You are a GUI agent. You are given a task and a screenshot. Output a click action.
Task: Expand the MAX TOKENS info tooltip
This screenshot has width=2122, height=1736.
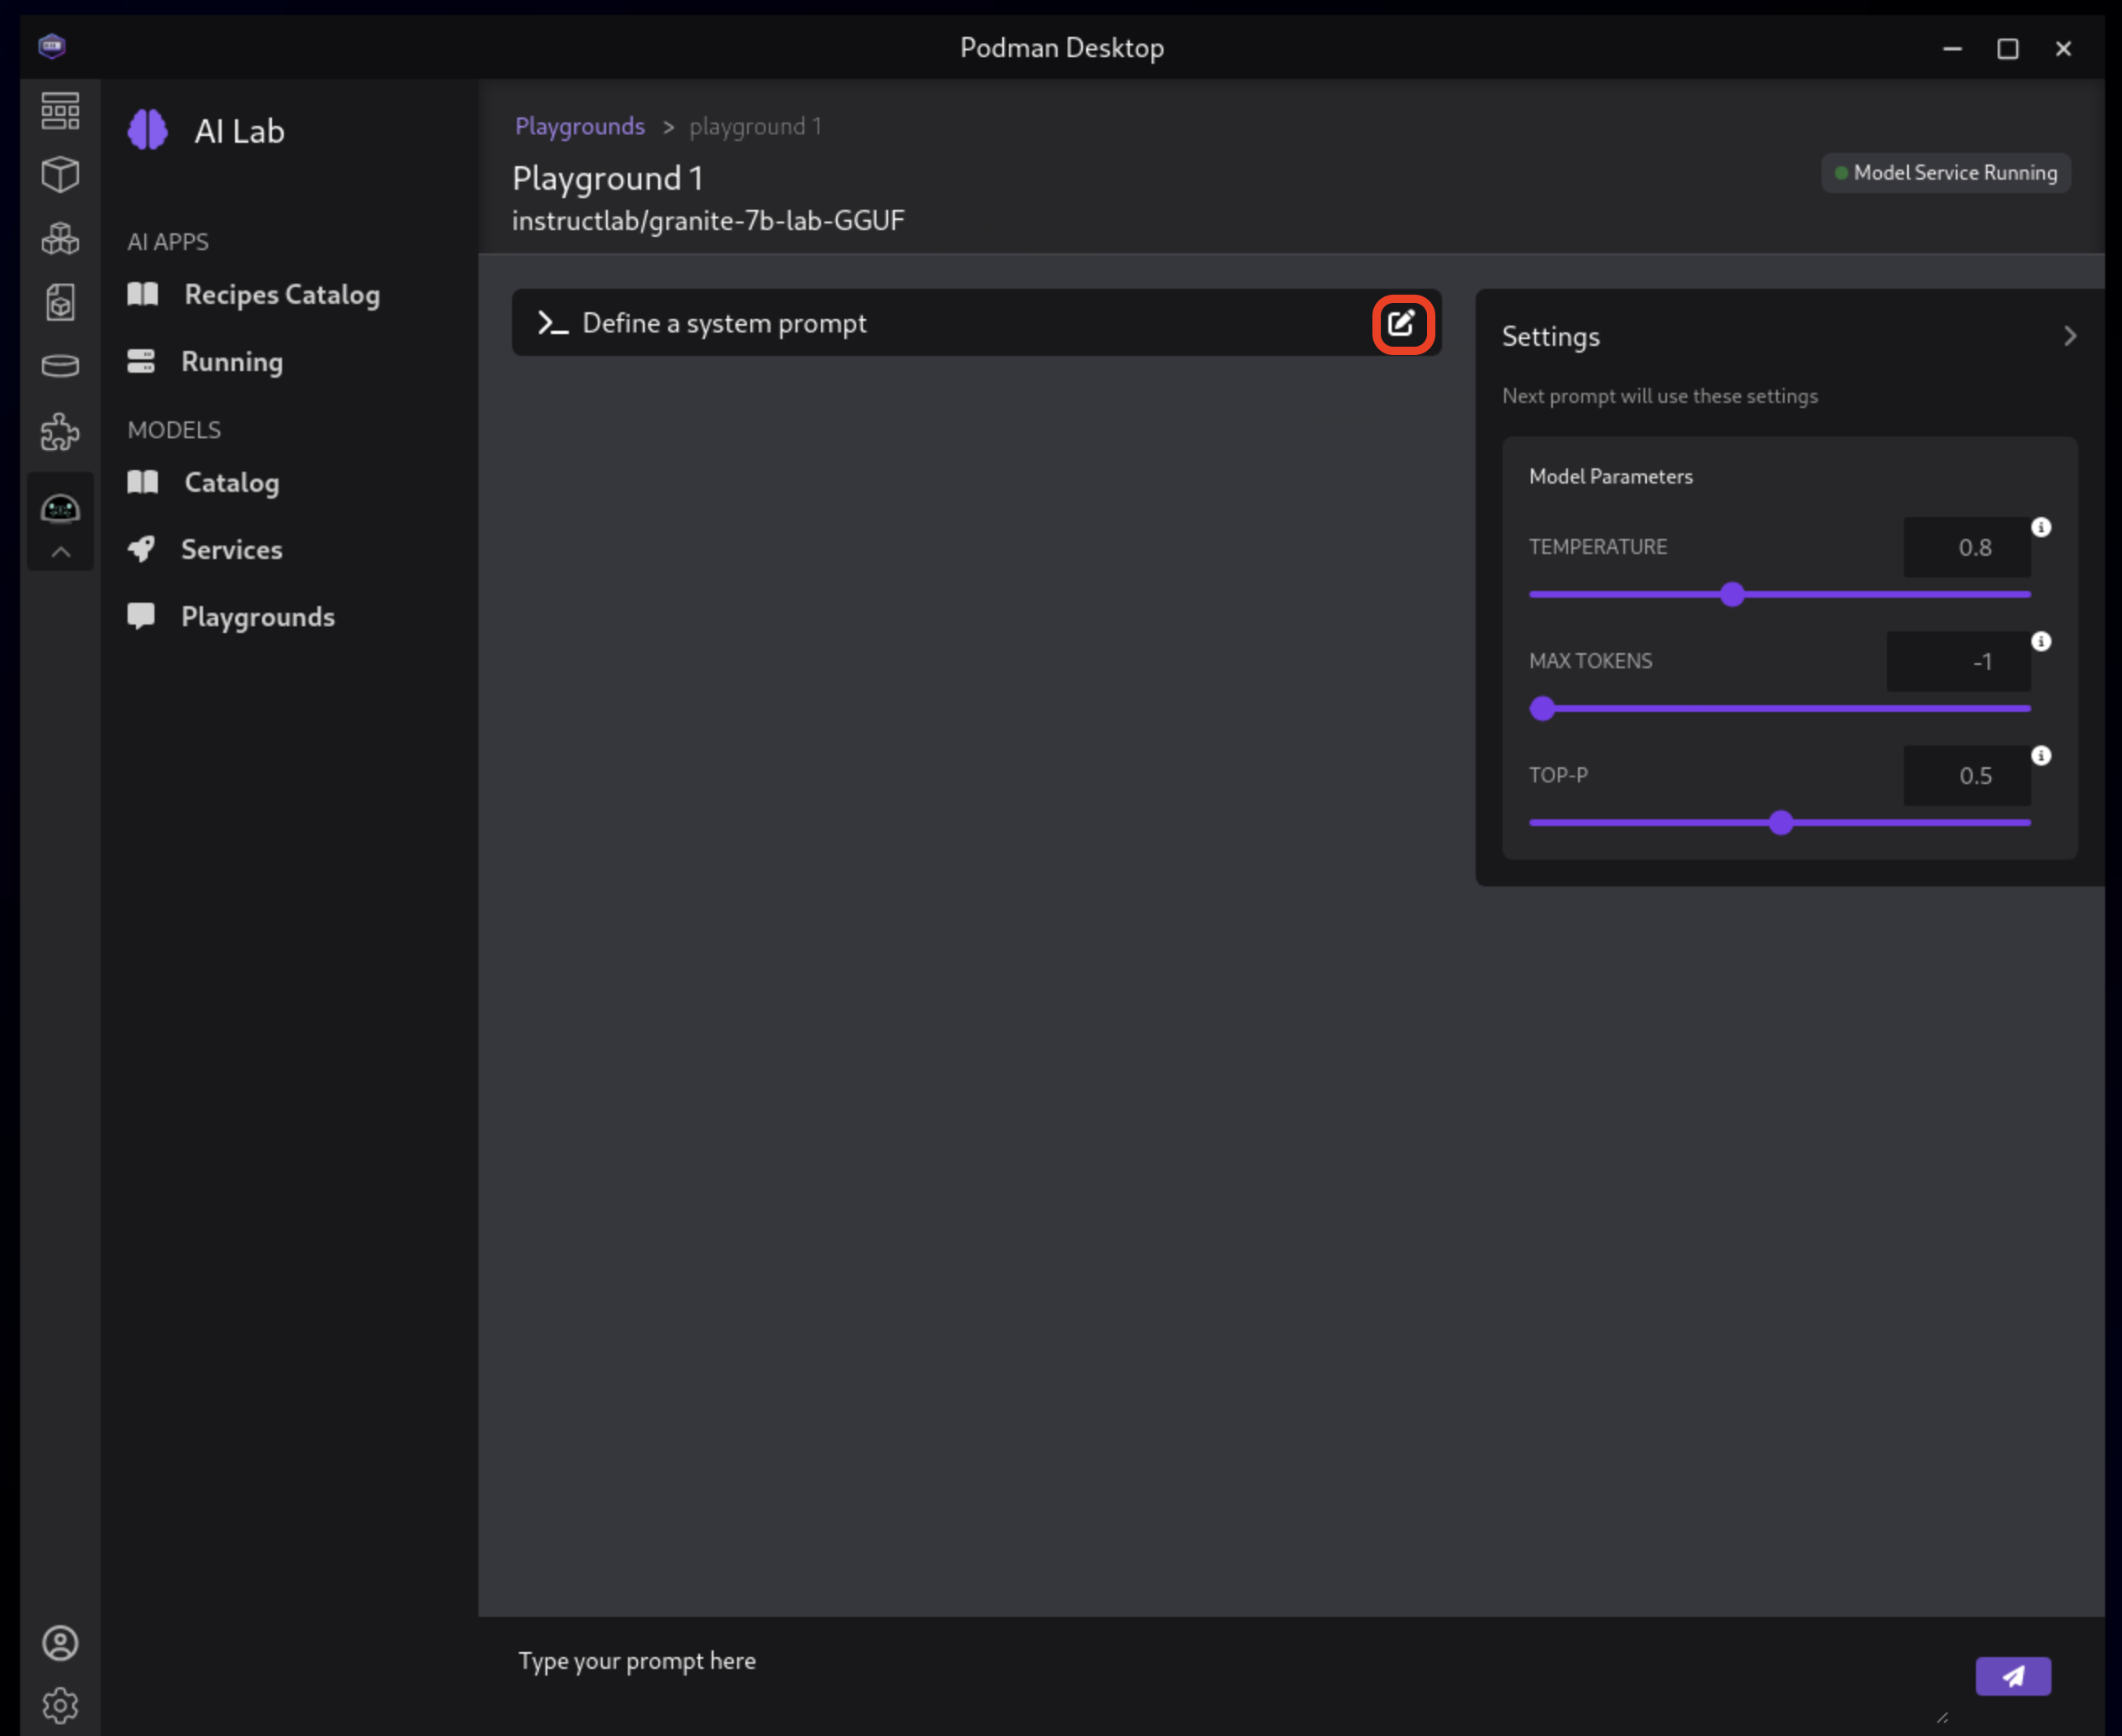click(x=2041, y=641)
